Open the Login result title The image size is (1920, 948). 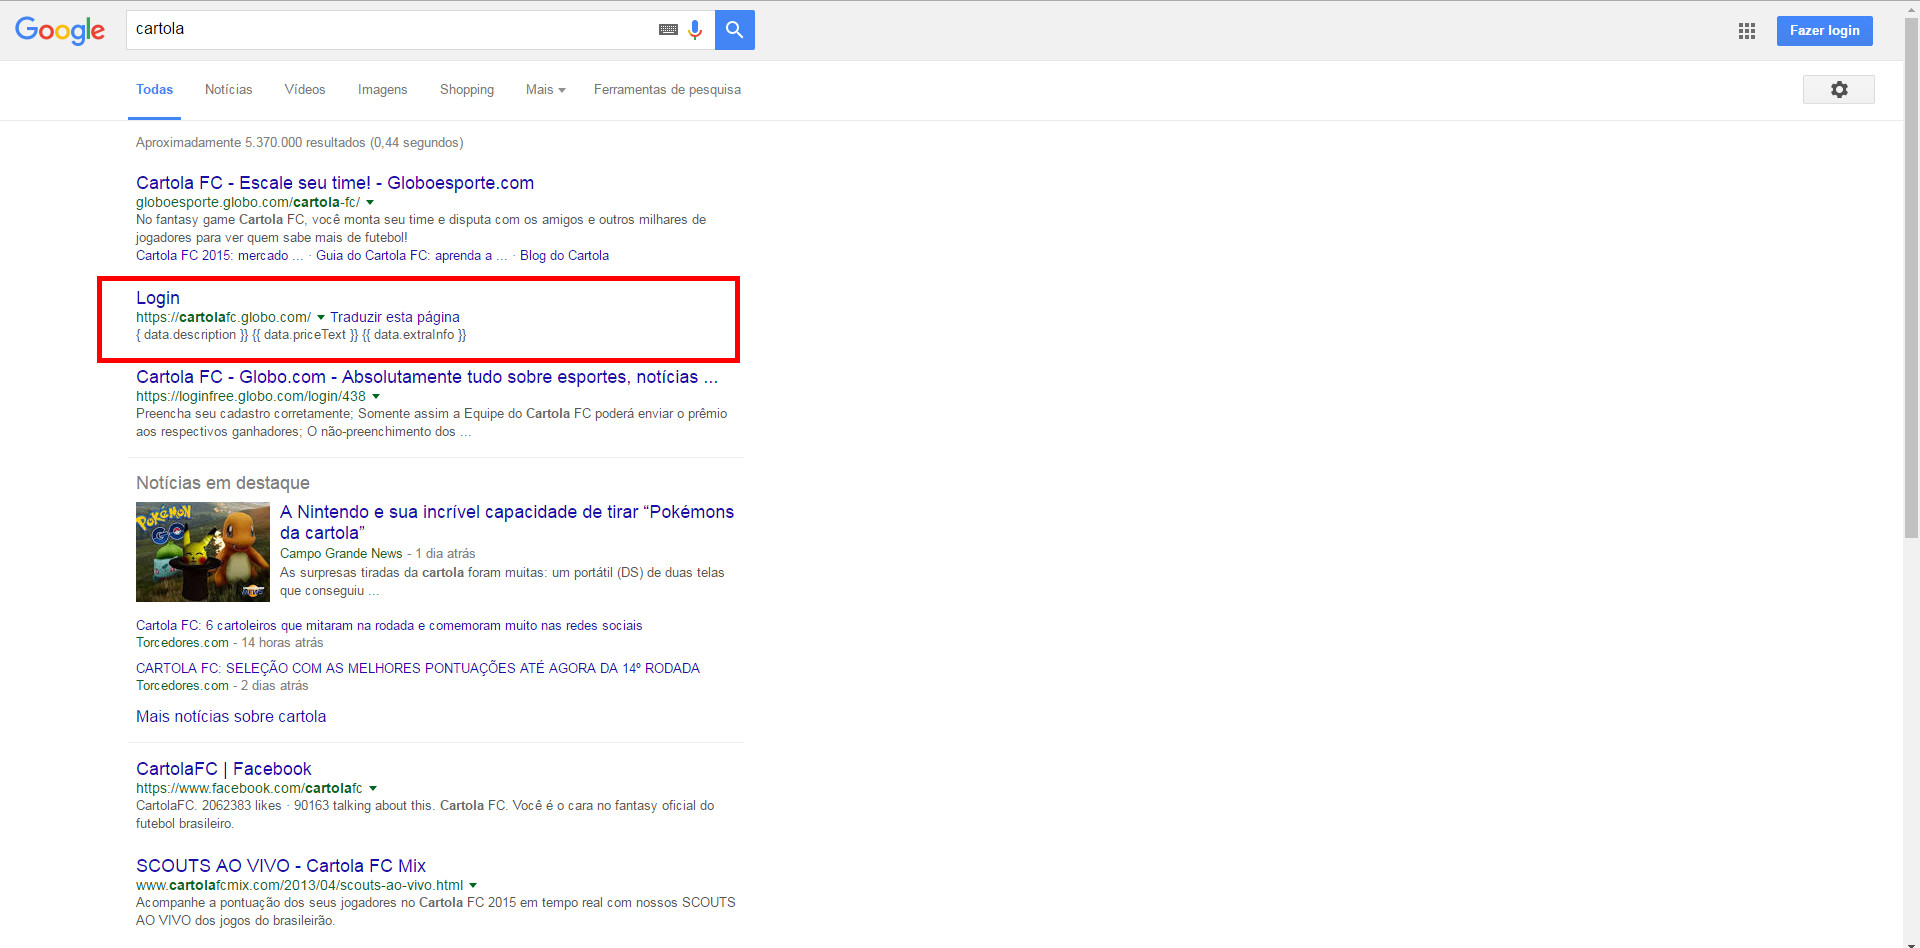tap(158, 298)
